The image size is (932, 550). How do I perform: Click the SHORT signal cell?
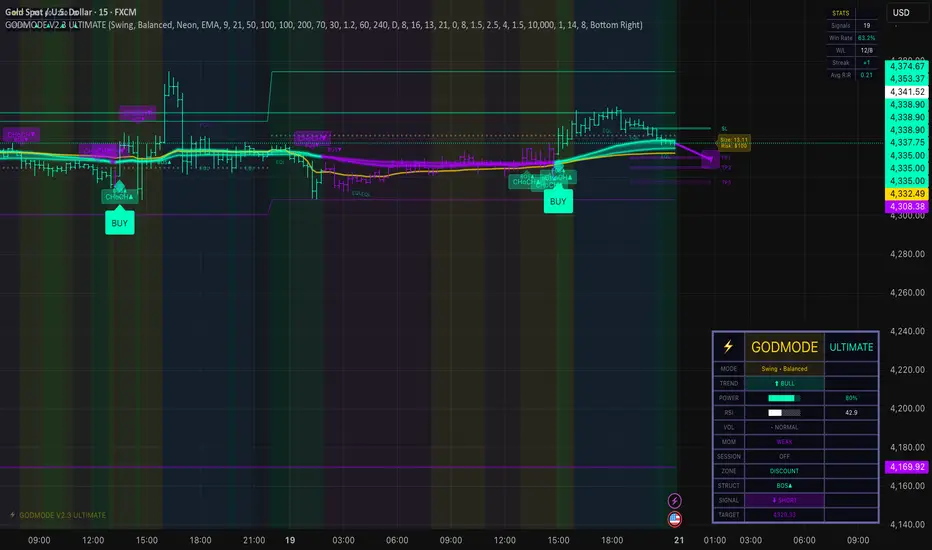[784, 500]
